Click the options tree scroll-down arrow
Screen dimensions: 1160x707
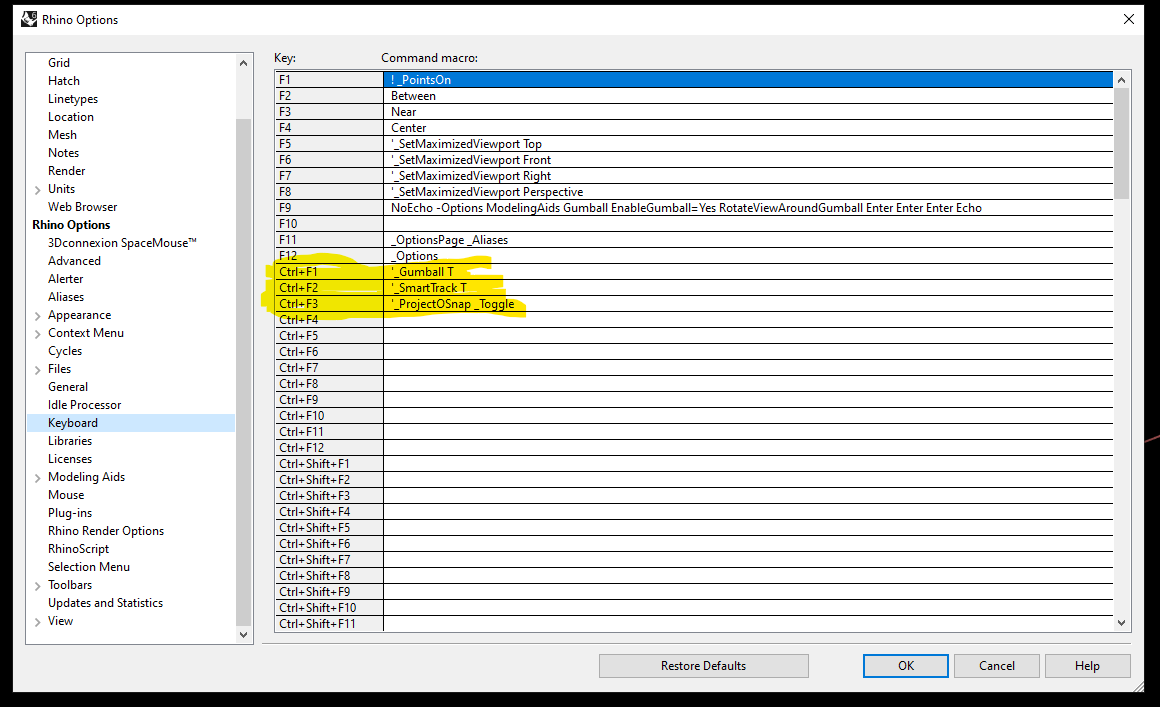coord(243,635)
